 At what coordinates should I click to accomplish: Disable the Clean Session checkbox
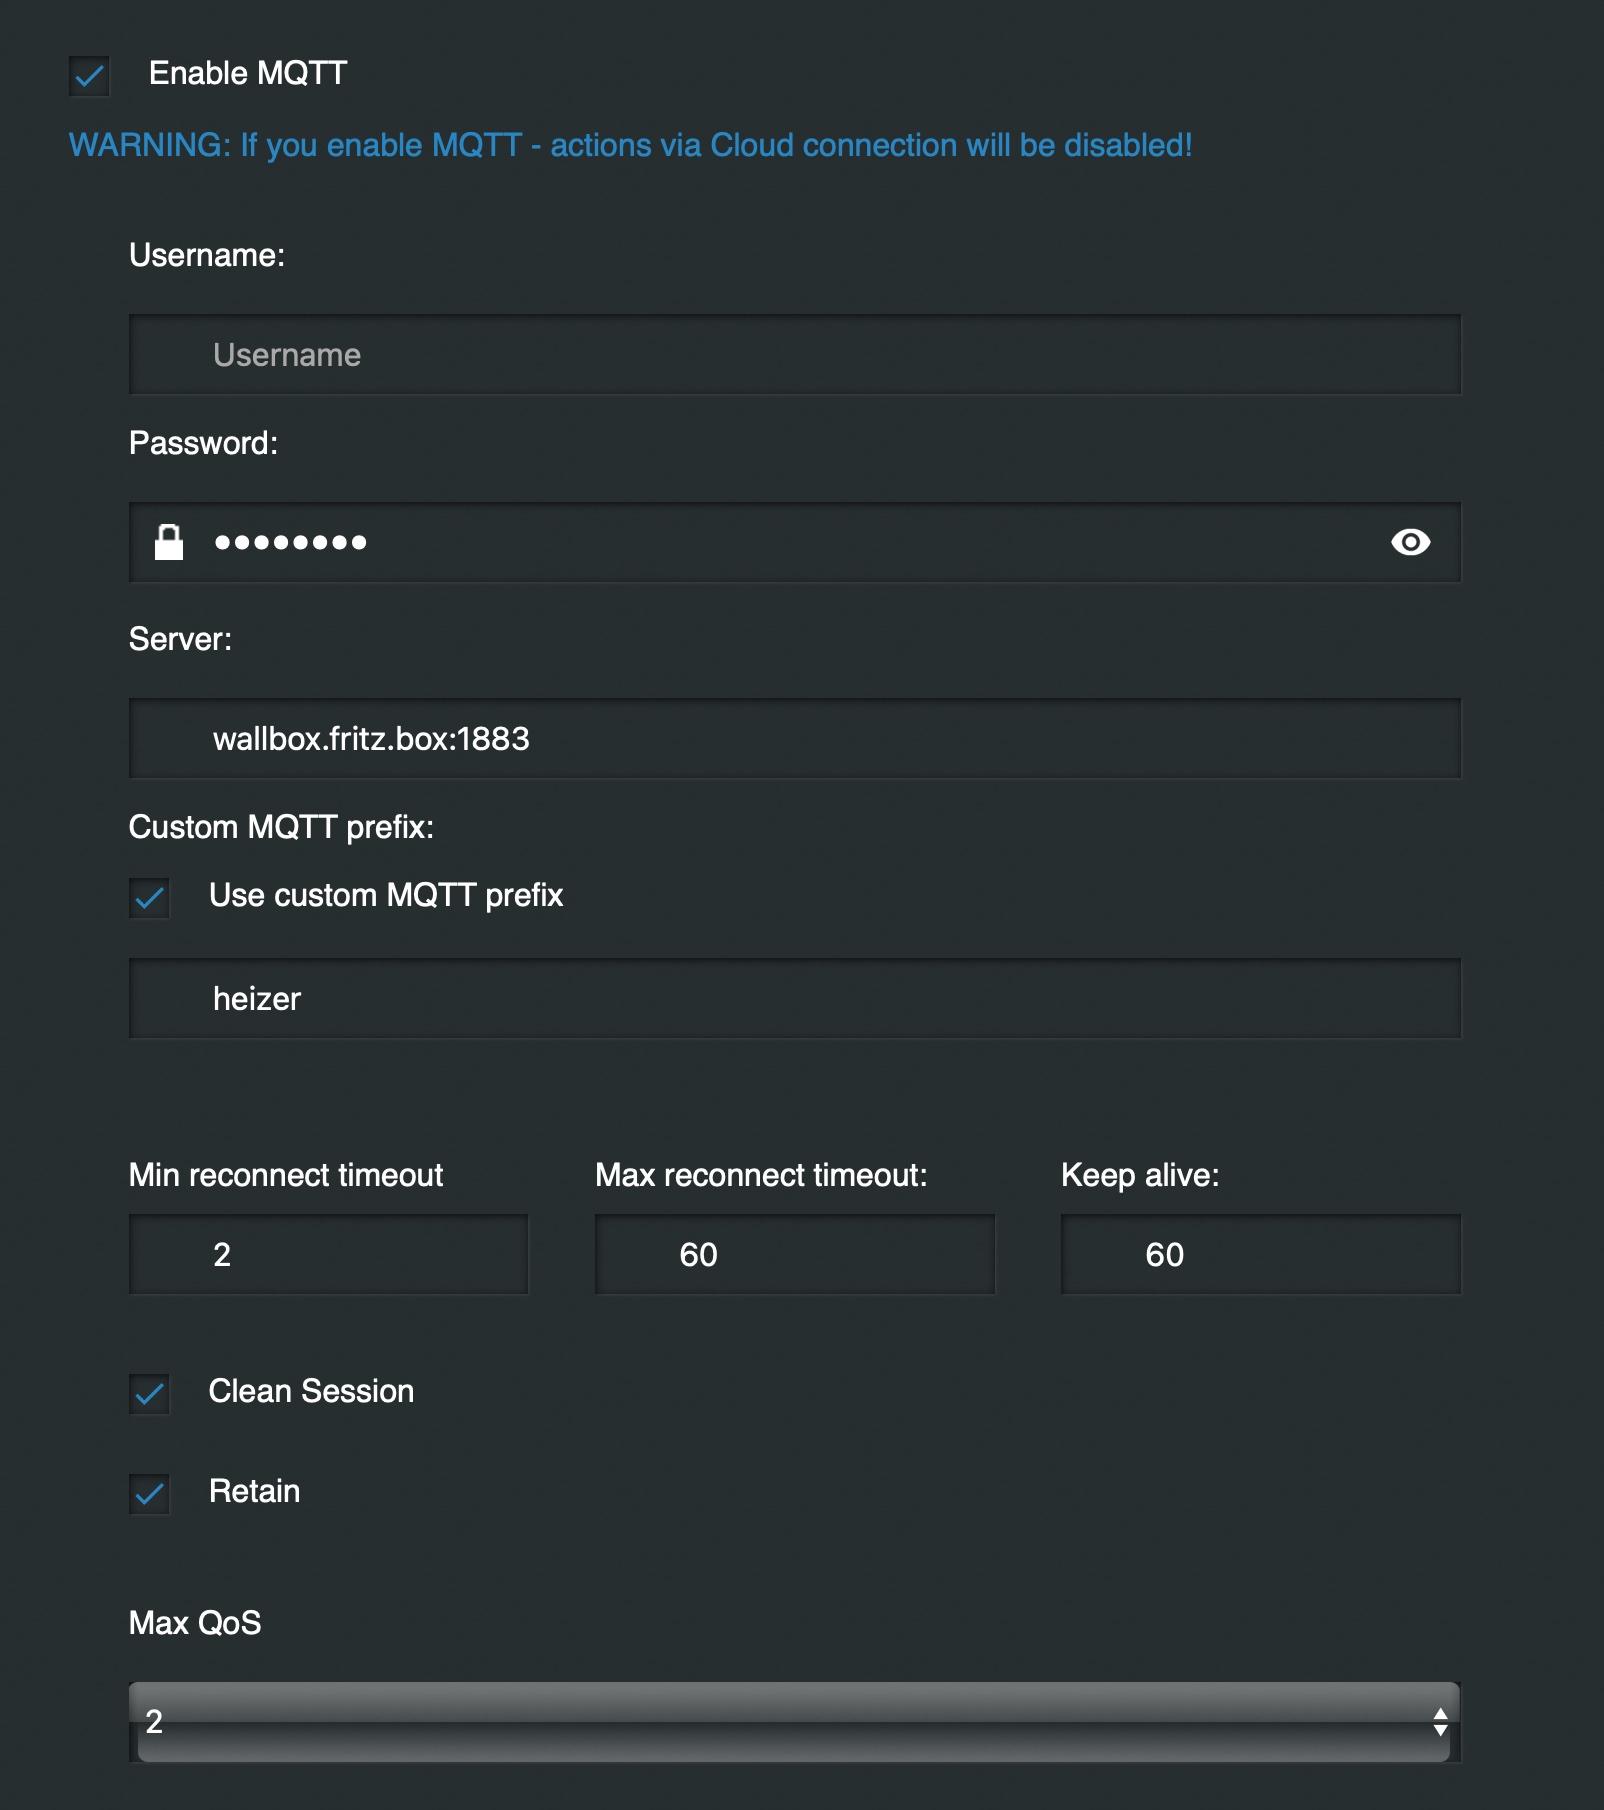click(149, 1394)
